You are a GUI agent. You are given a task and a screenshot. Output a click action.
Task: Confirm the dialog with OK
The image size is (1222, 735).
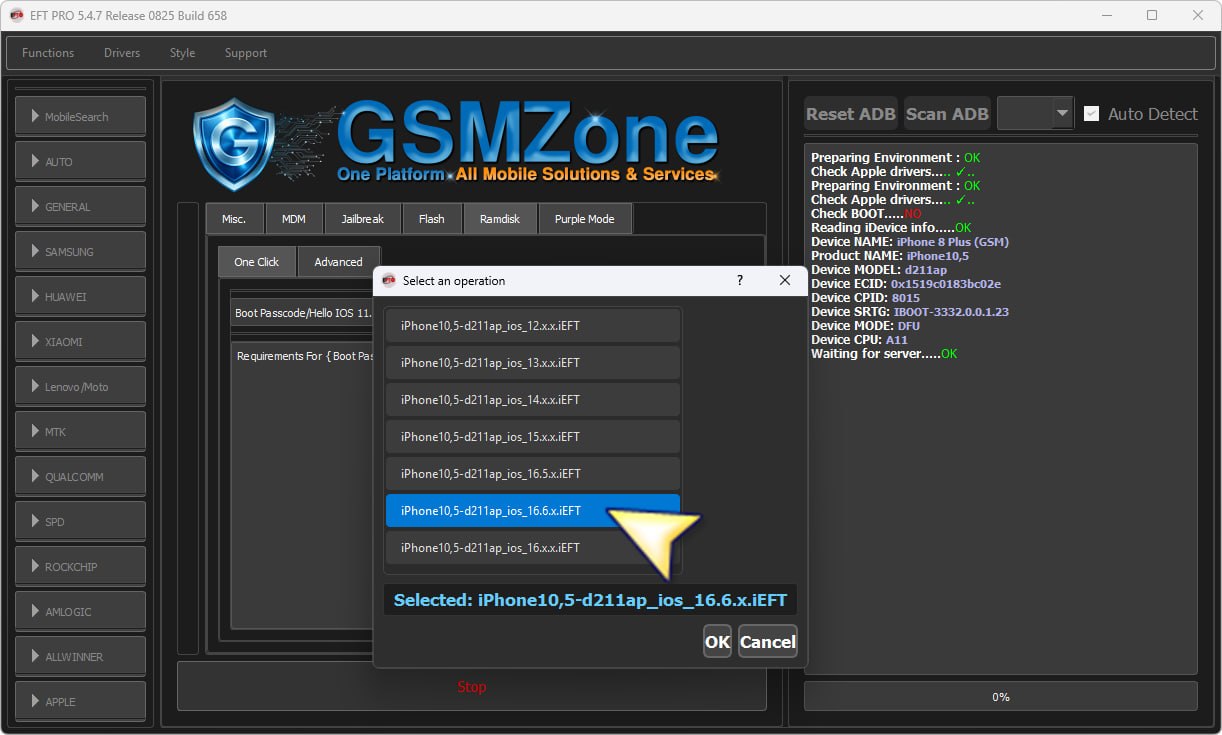coord(717,642)
